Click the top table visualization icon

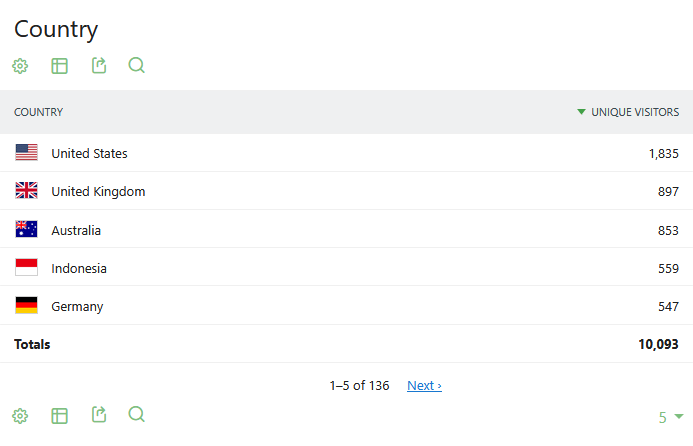[x=60, y=66]
